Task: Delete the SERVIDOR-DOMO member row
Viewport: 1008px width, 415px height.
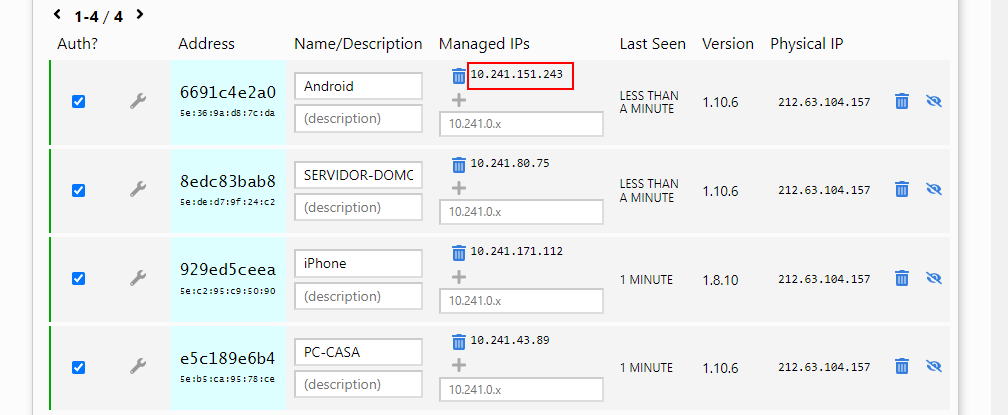Action: point(901,190)
